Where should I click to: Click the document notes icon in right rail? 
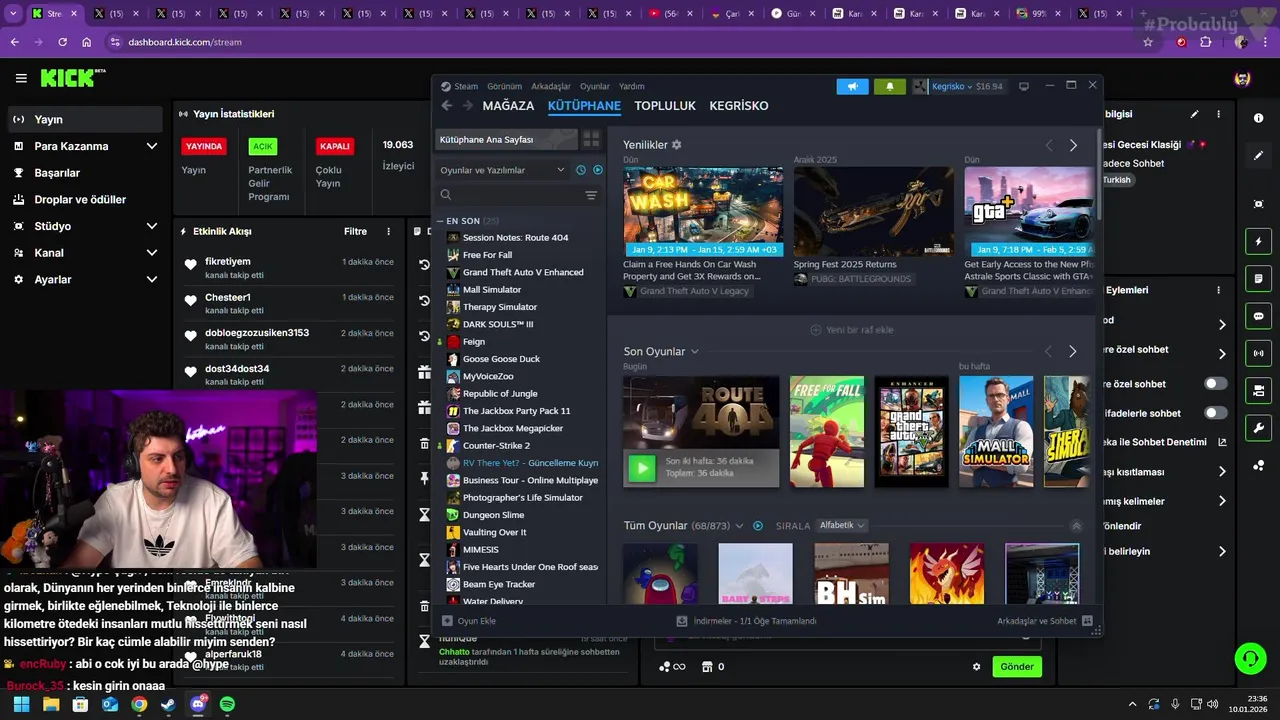click(x=1258, y=278)
